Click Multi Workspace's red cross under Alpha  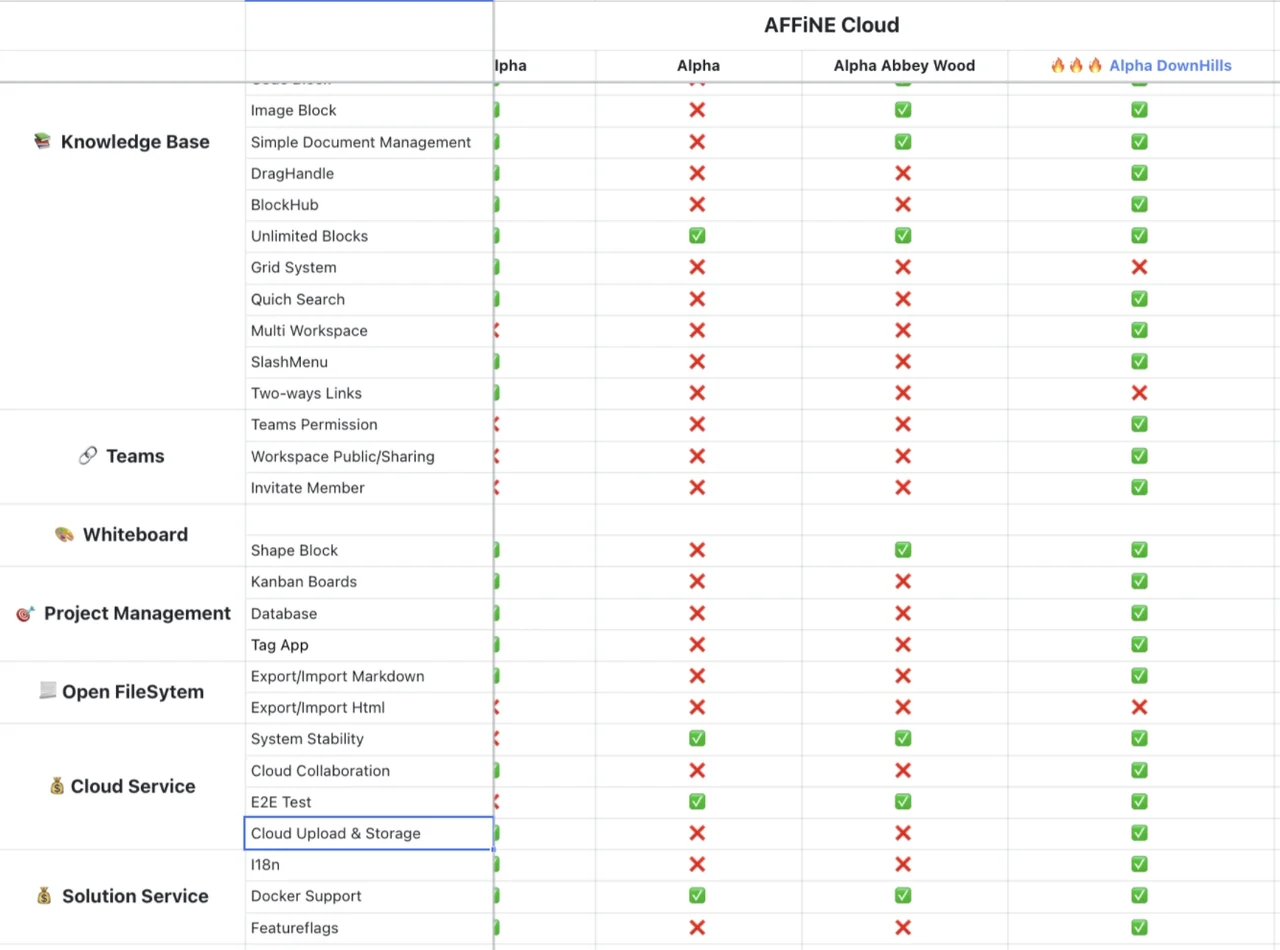tap(697, 330)
